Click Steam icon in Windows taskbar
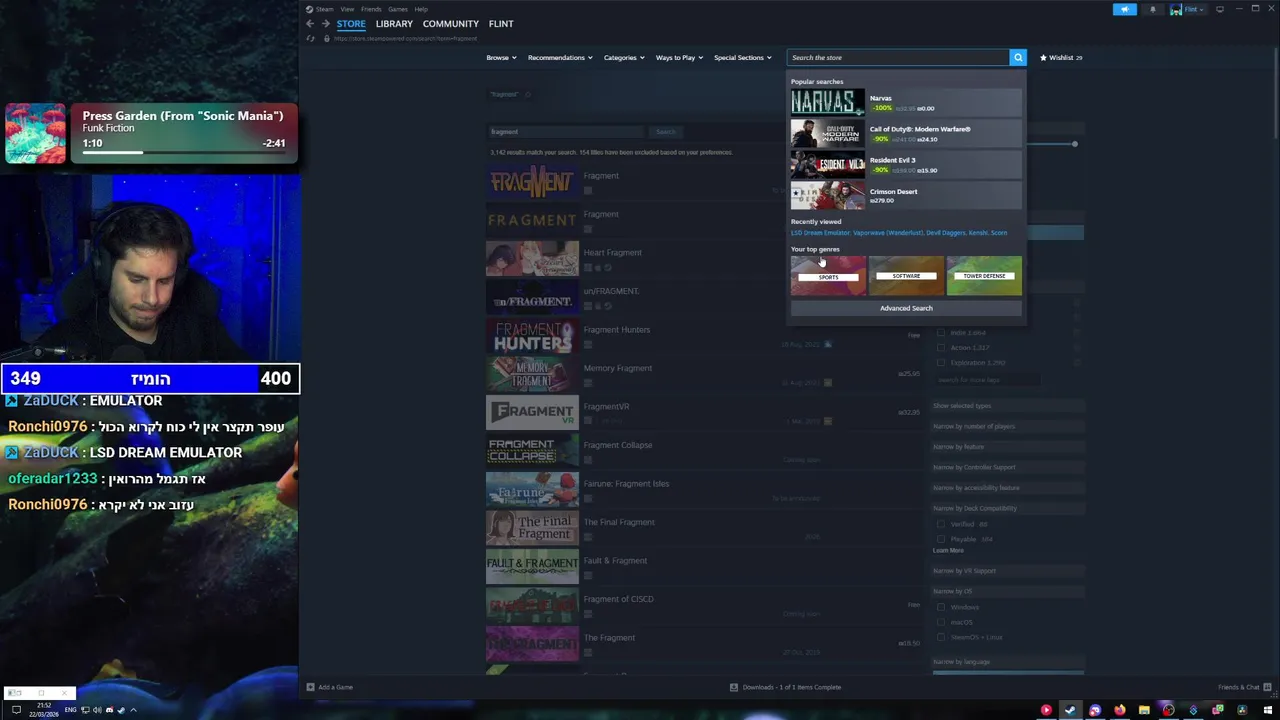Screen dimensions: 1280x720 pyautogui.click(x=1070, y=710)
